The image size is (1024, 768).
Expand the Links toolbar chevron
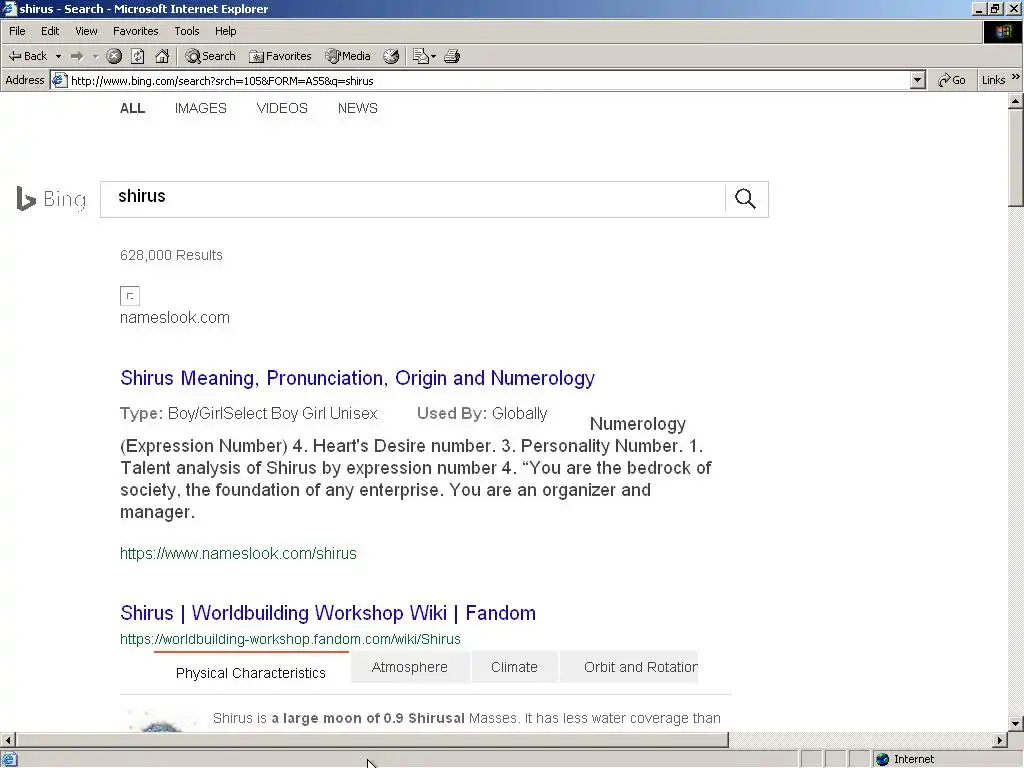point(1016,78)
